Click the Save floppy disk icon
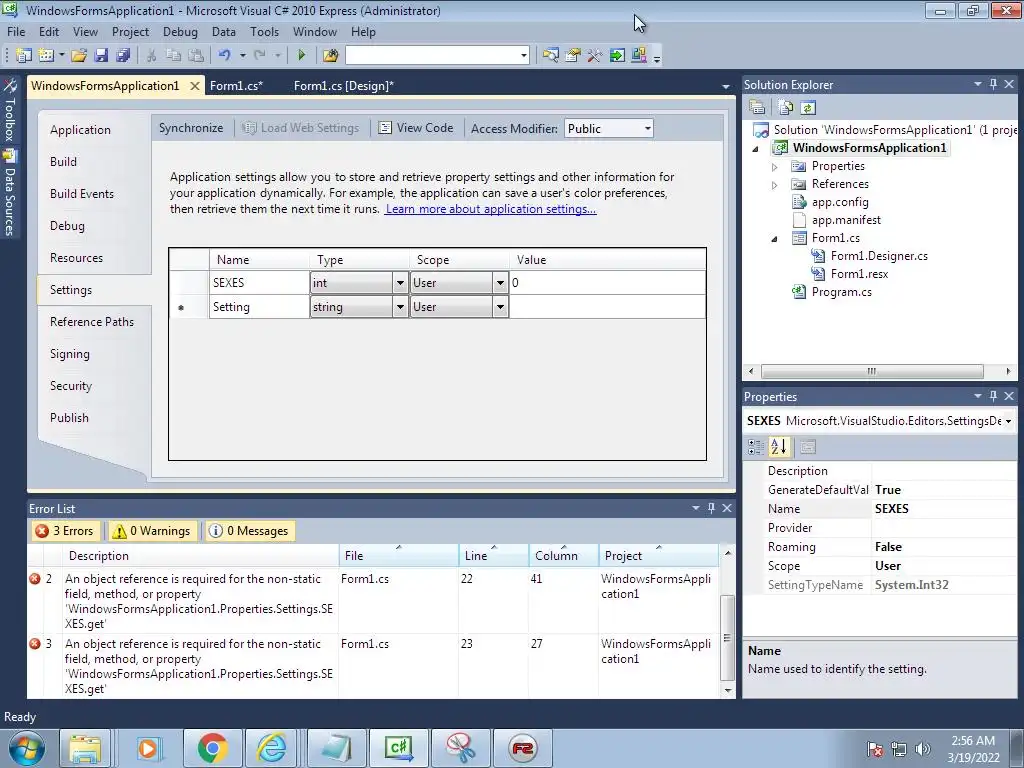The width and height of the screenshot is (1024, 768). pyautogui.click(x=101, y=56)
